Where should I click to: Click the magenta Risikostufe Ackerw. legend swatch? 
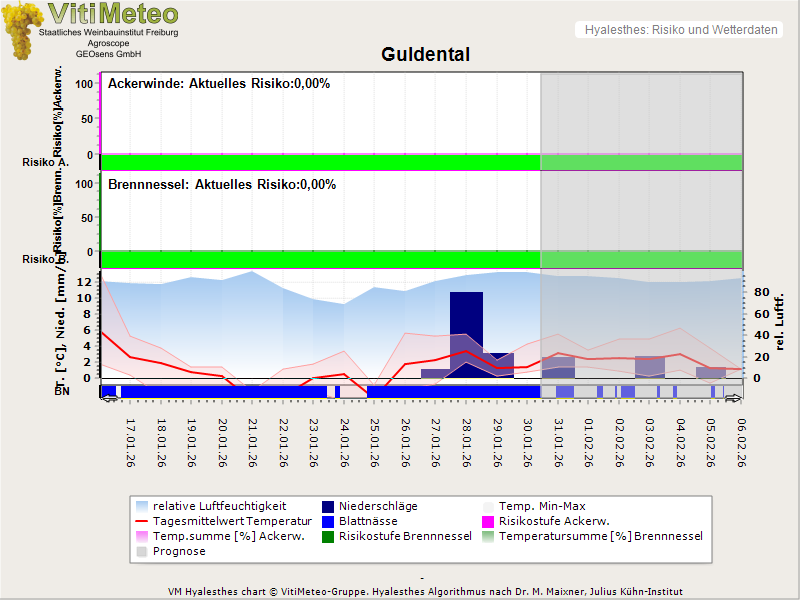(489, 521)
